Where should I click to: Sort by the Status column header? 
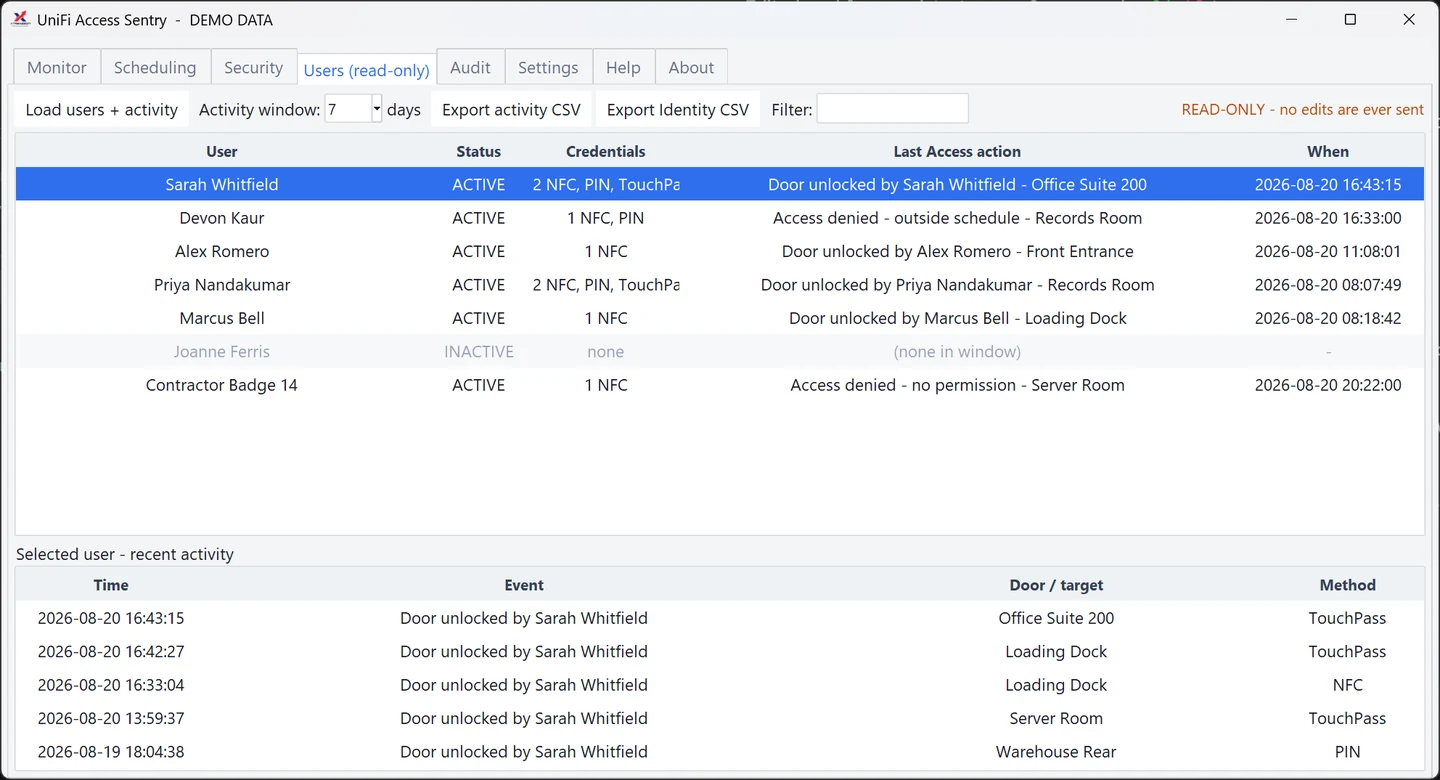click(478, 152)
